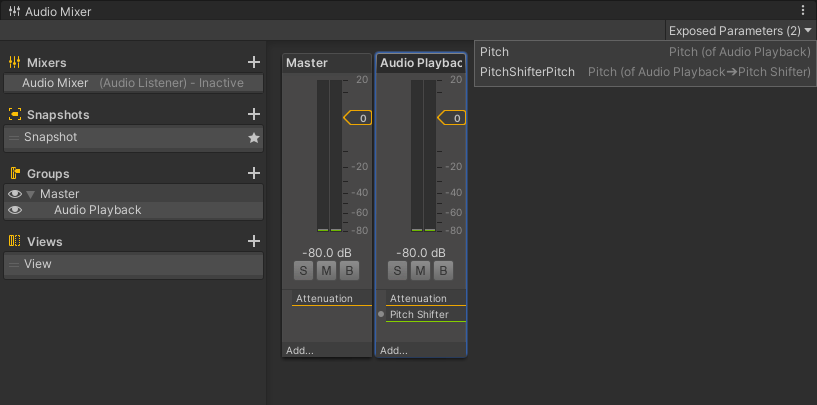Open the Audio Mixer panel kebab menu
Image resolution: width=817 pixels, height=405 pixels.
click(x=803, y=9)
